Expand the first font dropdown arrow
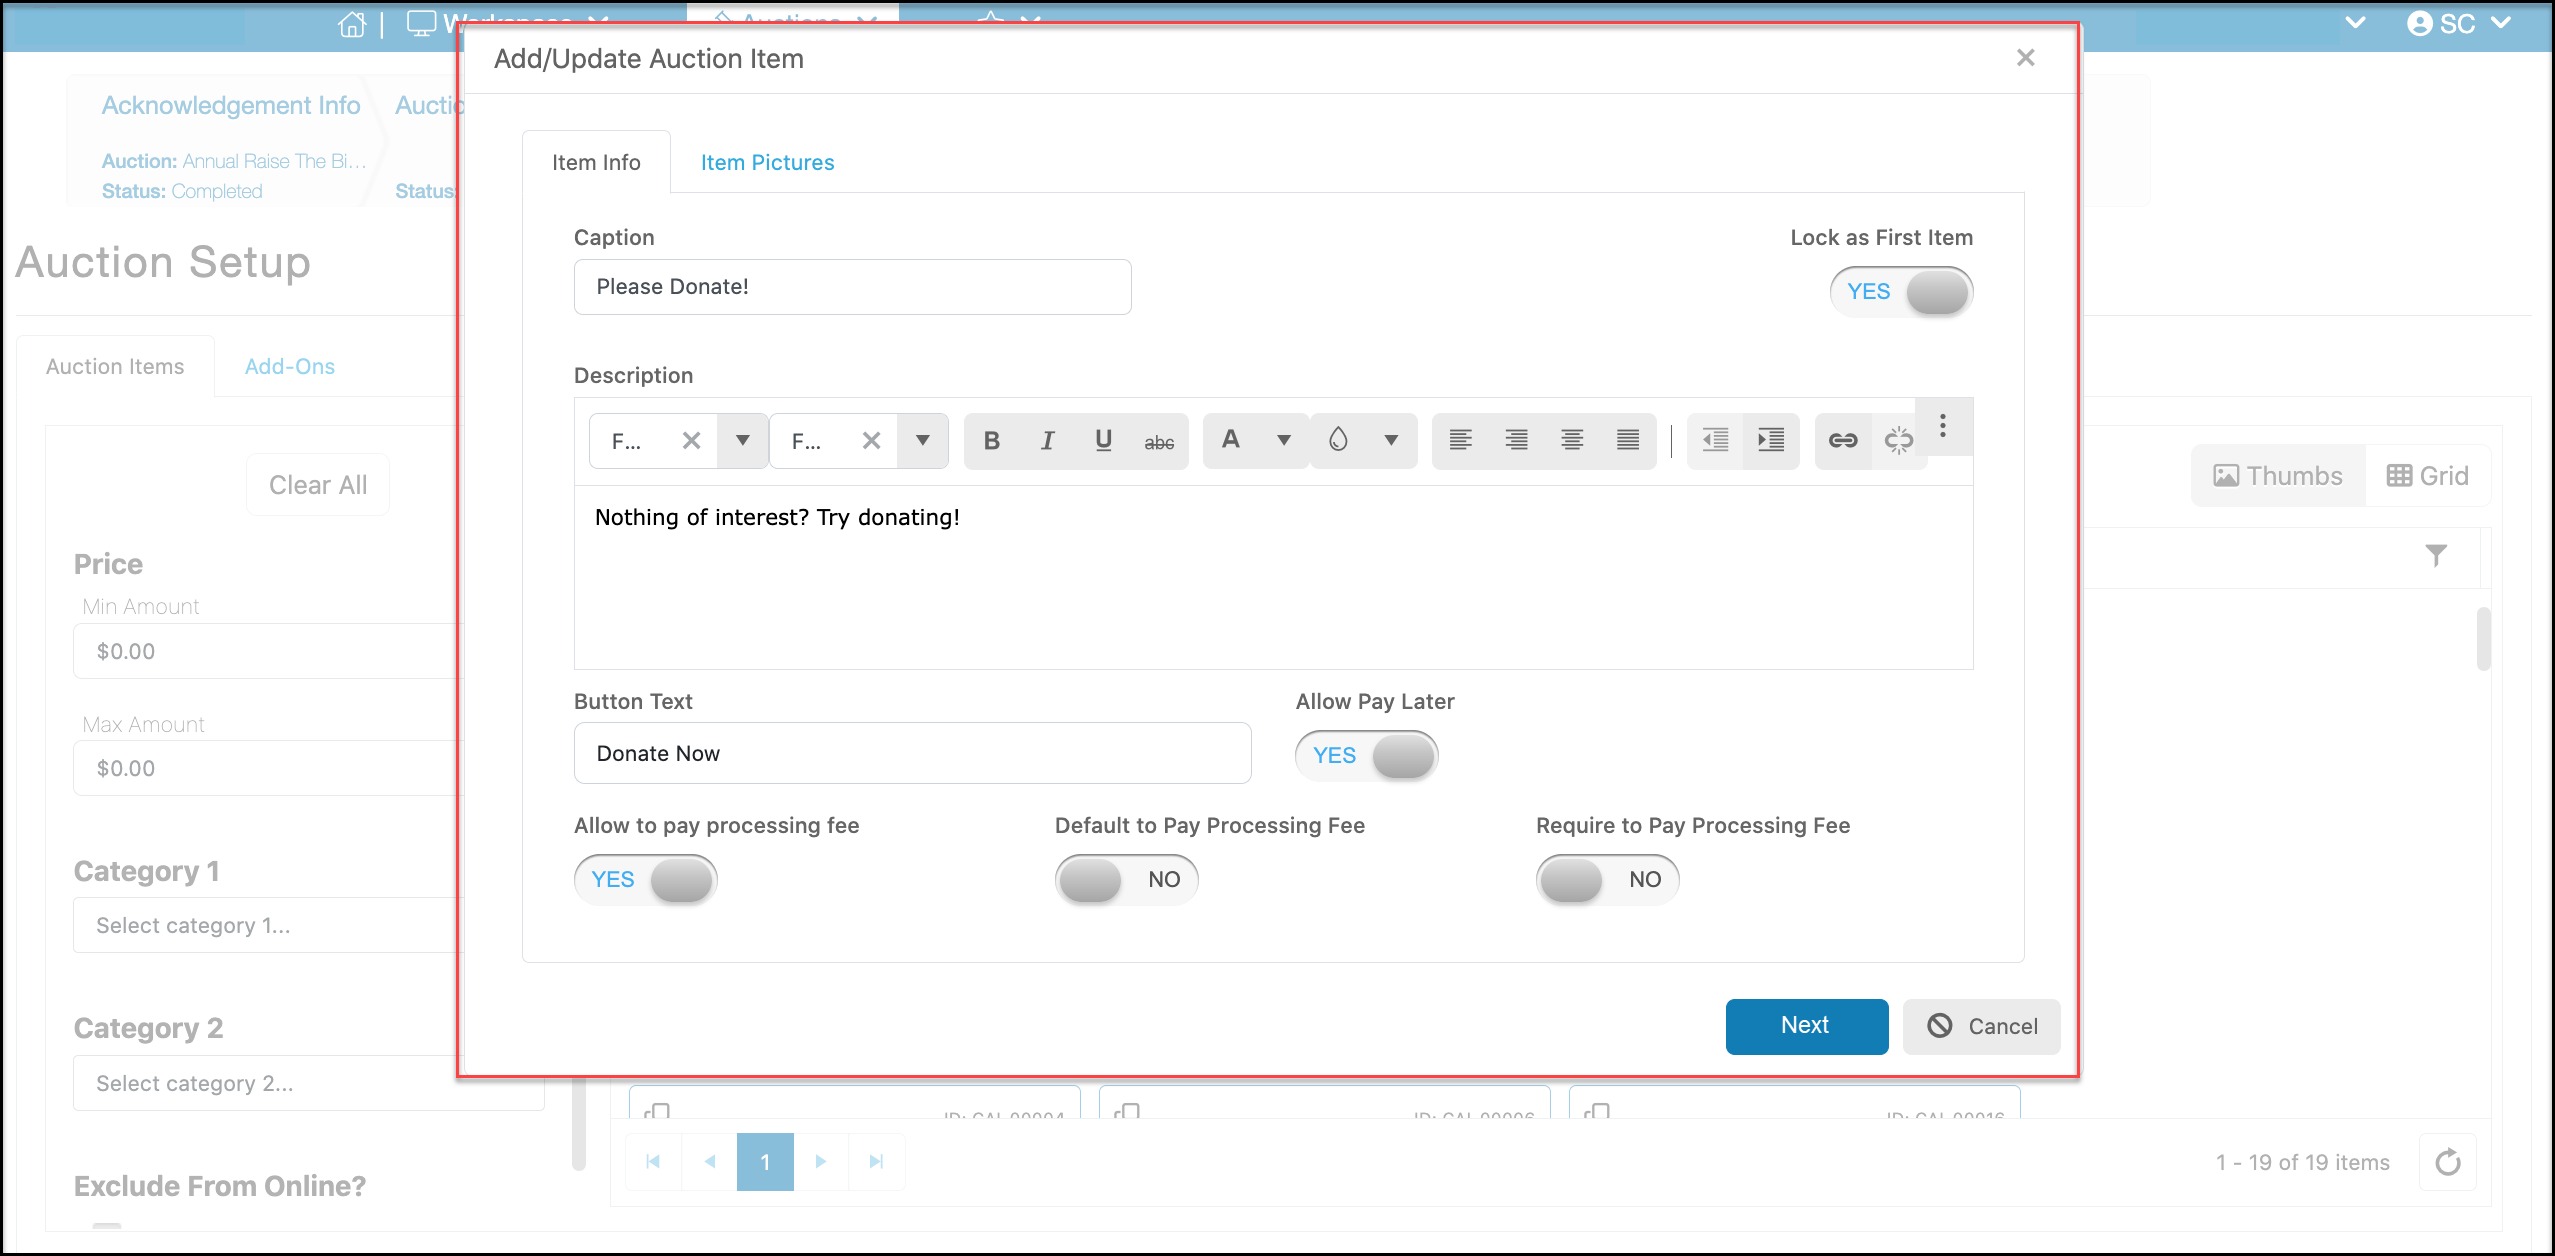The width and height of the screenshot is (2555, 1256). [742, 441]
